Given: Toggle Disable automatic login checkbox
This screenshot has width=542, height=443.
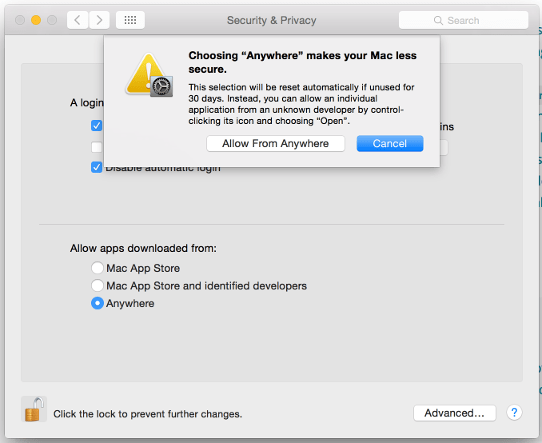Looking at the screenshot, I should pyautogui.click(x=96, y=167).
